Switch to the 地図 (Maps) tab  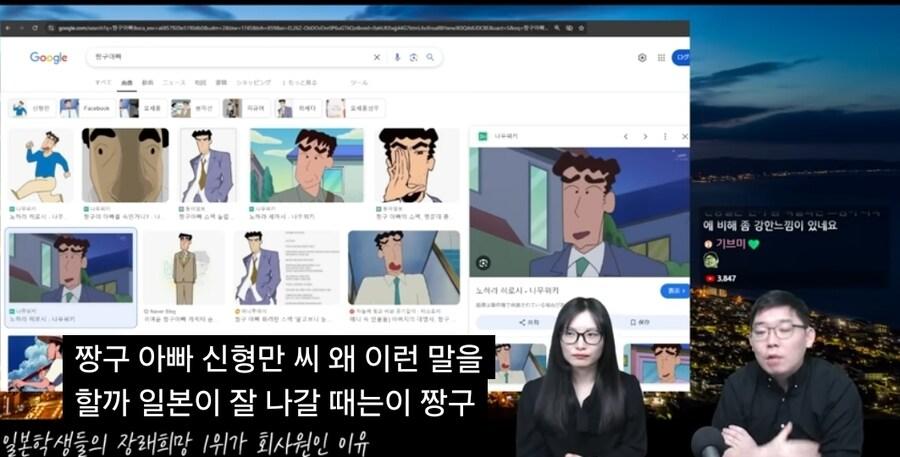(200, 83)
